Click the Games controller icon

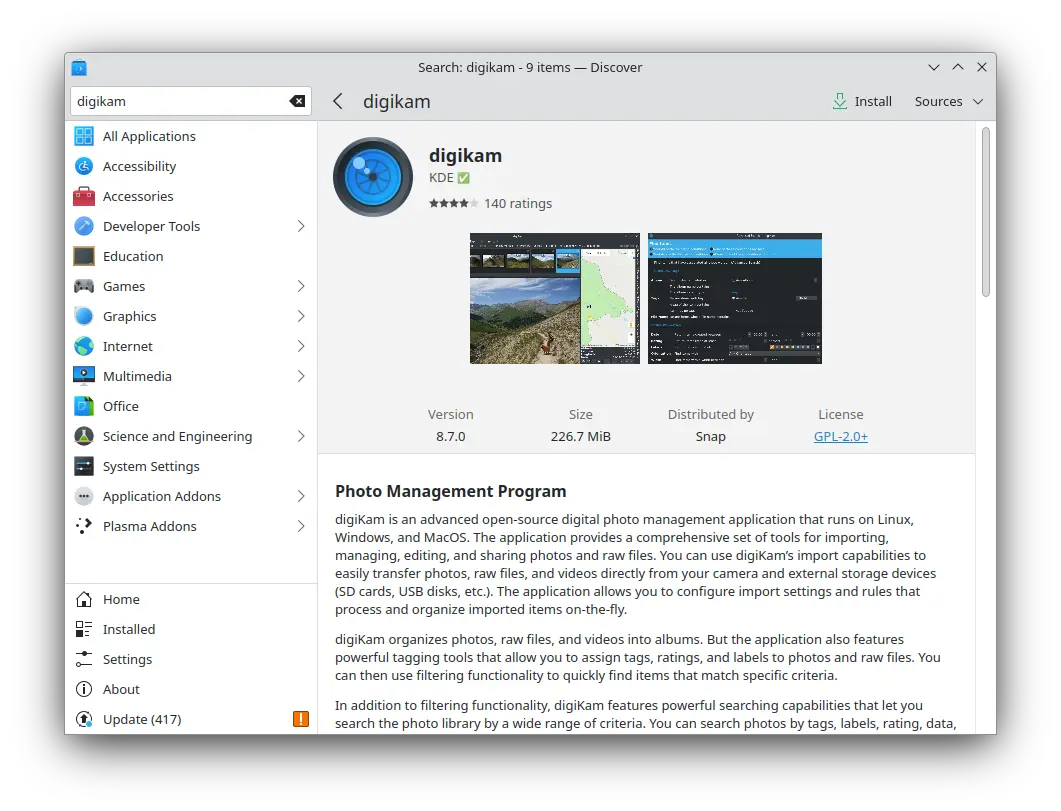[84, 286]
